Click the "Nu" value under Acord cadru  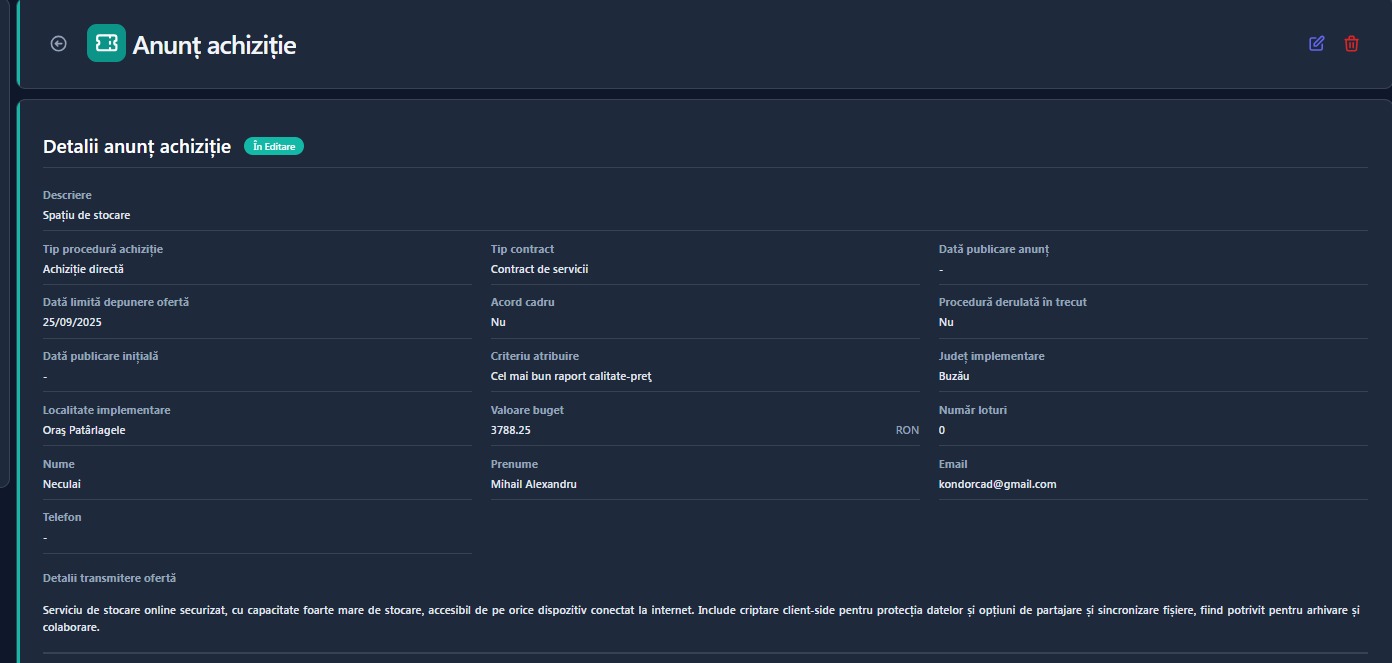pyautogui.click(x=498, y=323)
